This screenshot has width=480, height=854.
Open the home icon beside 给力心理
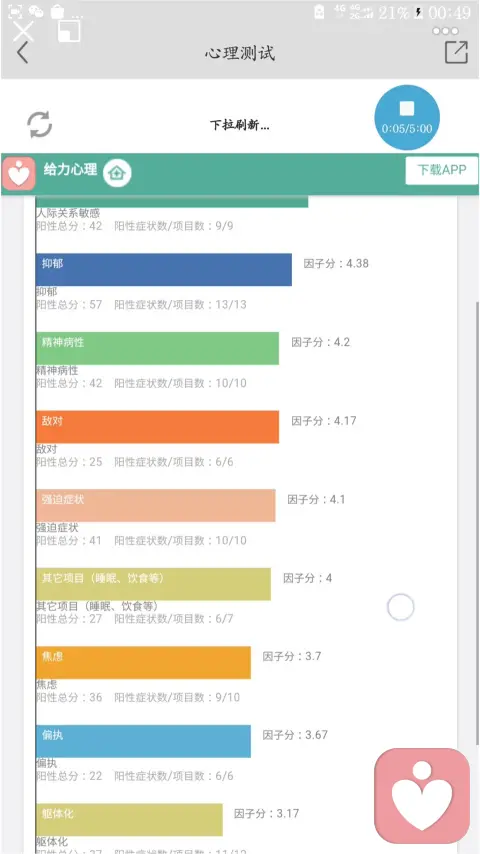click(117, 173)
